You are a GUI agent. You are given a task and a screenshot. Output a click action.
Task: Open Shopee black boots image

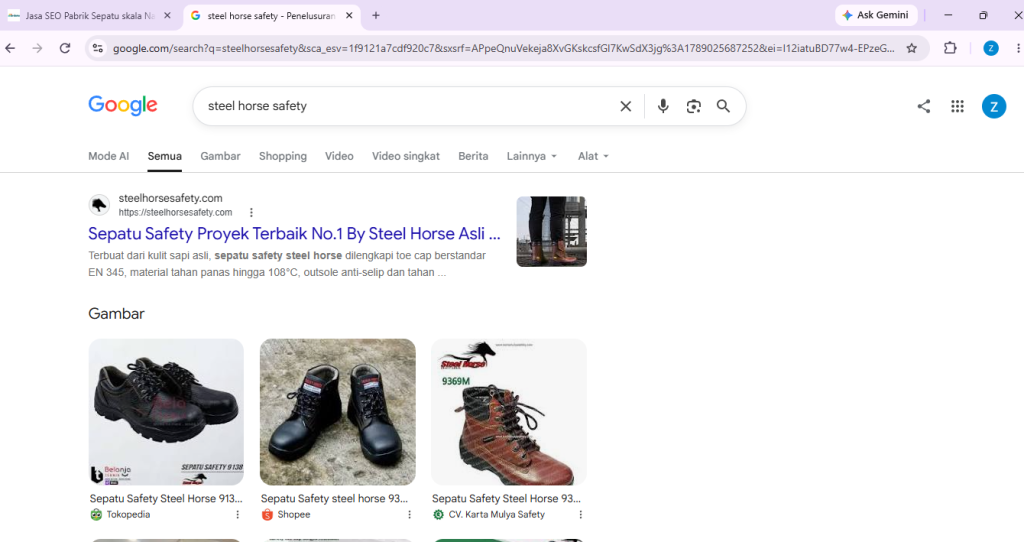338,412
